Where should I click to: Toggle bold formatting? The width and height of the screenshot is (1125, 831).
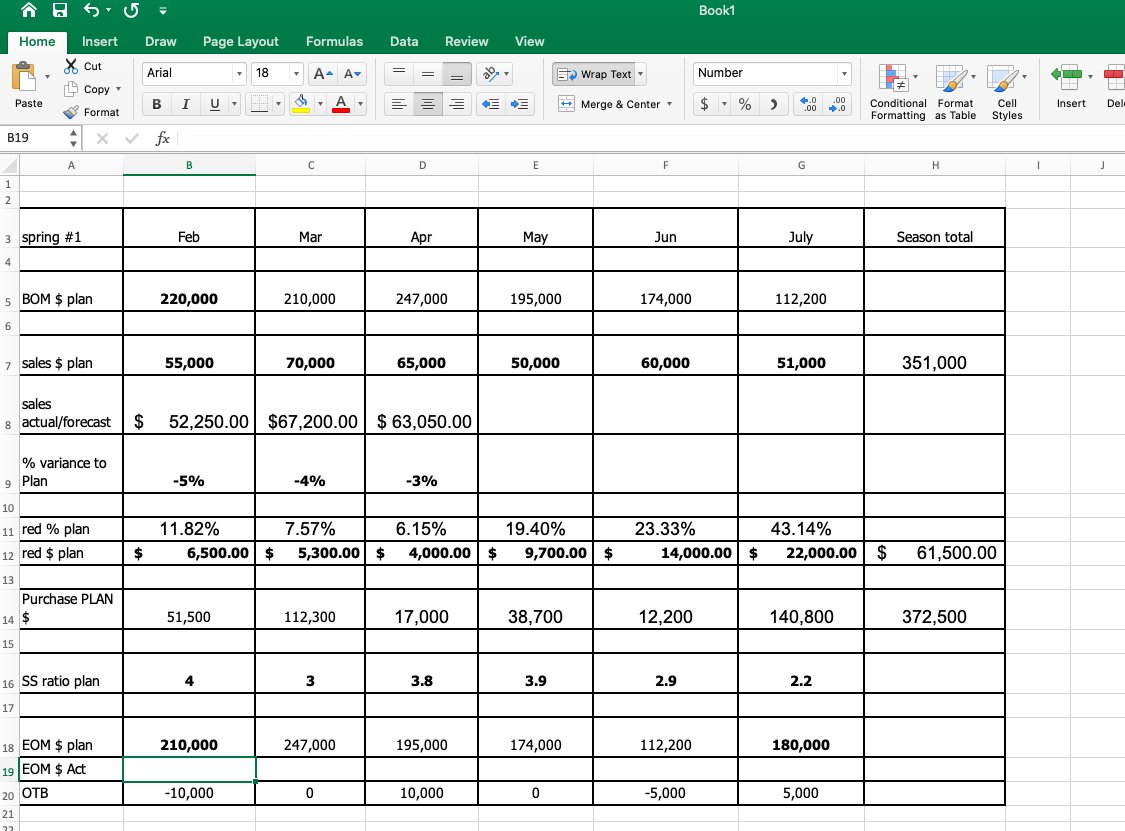point(156,103)
